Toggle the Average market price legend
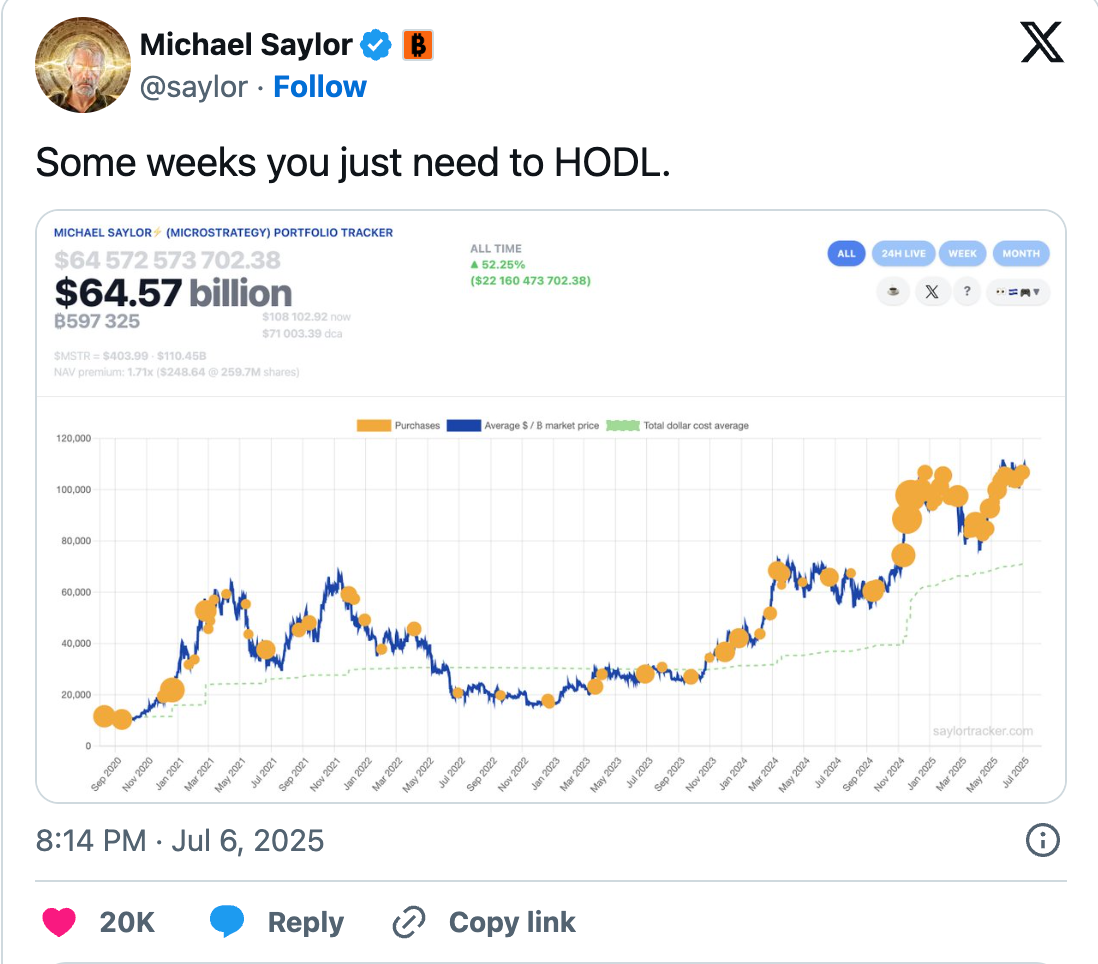The height and width of the screenshot is (964, 1098). click(x=464, y=426)
